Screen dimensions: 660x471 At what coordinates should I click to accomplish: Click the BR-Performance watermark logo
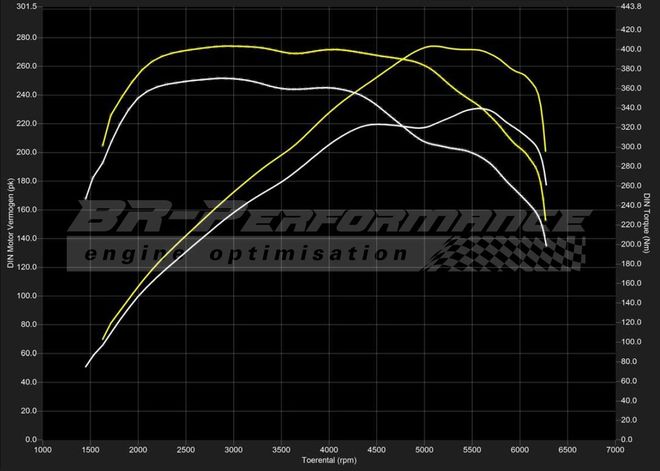click(x=330, y=218)
